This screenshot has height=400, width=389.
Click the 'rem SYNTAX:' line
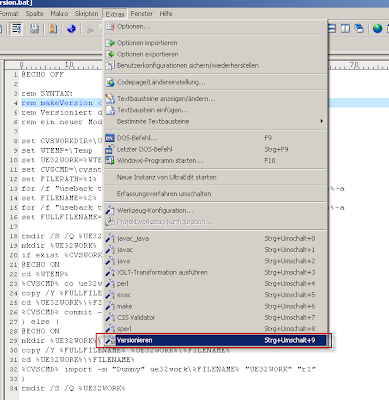[47, 93]
